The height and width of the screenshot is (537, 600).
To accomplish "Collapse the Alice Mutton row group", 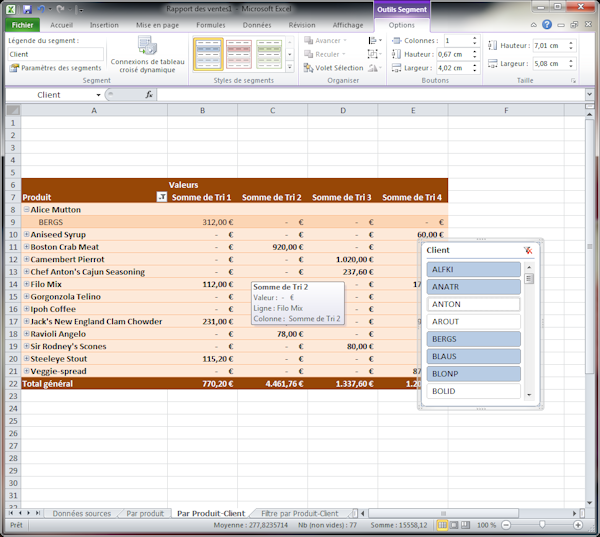I will [x=26, y=210].
